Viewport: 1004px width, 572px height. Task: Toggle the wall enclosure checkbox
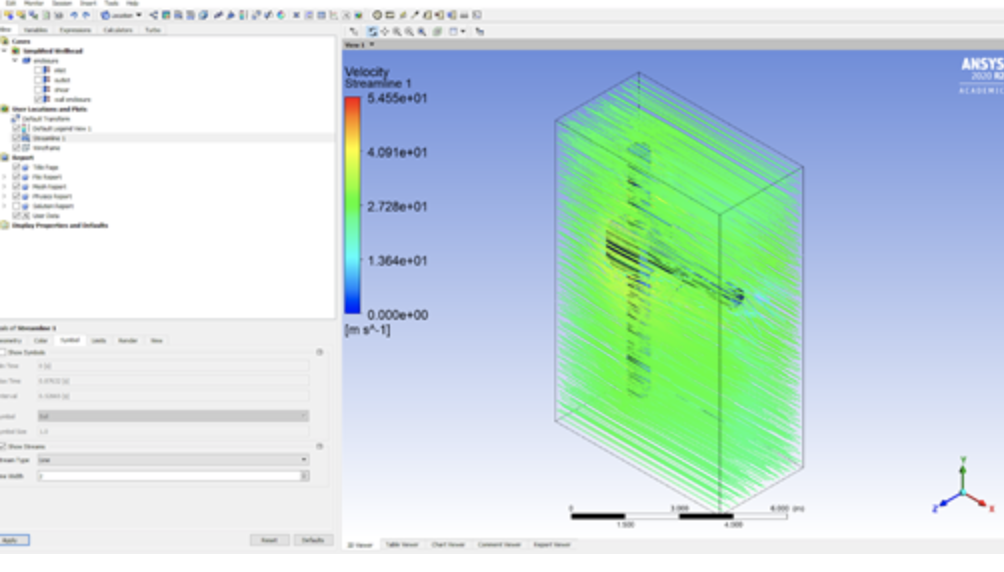(38, 99)
